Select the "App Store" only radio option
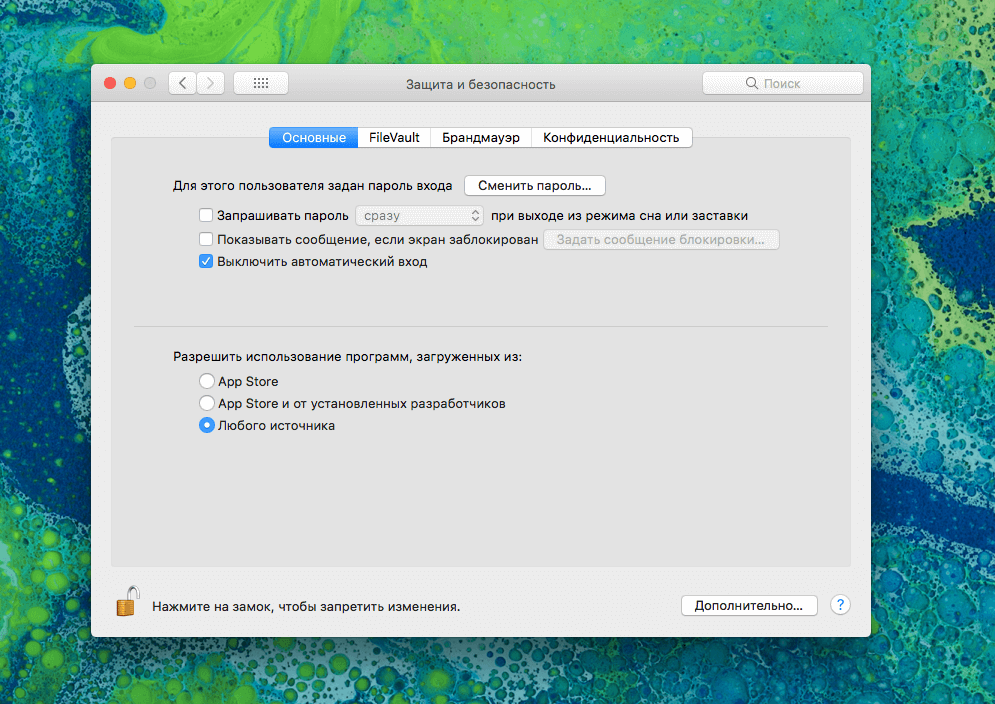 point(207,381)
